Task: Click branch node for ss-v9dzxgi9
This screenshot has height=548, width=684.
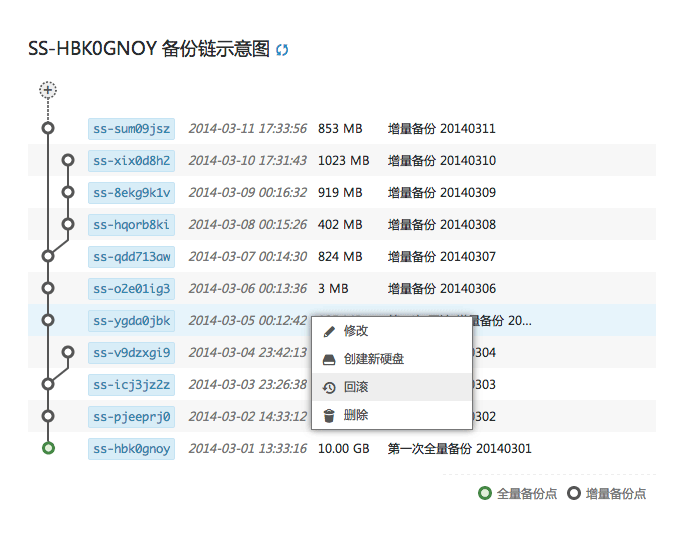Action: [68, 352]
